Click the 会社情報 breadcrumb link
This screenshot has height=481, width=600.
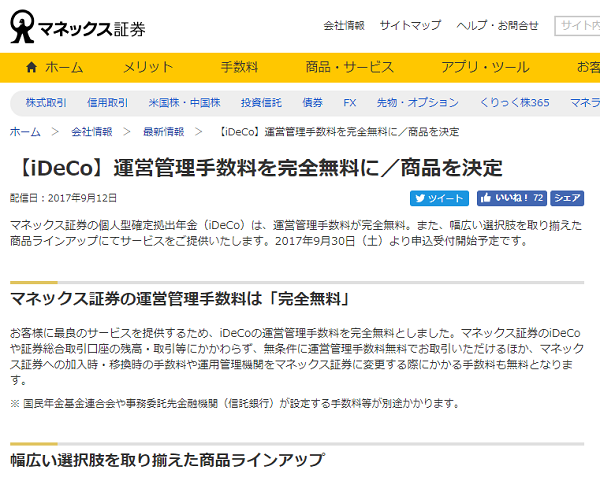[92, 132]
